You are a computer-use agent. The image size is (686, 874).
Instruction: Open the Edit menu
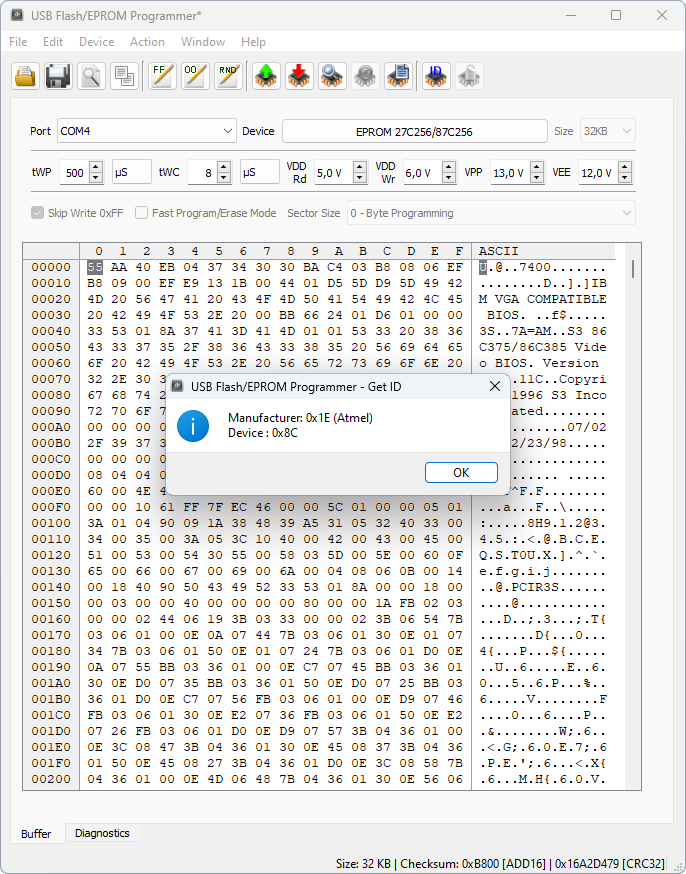(53, 42)
